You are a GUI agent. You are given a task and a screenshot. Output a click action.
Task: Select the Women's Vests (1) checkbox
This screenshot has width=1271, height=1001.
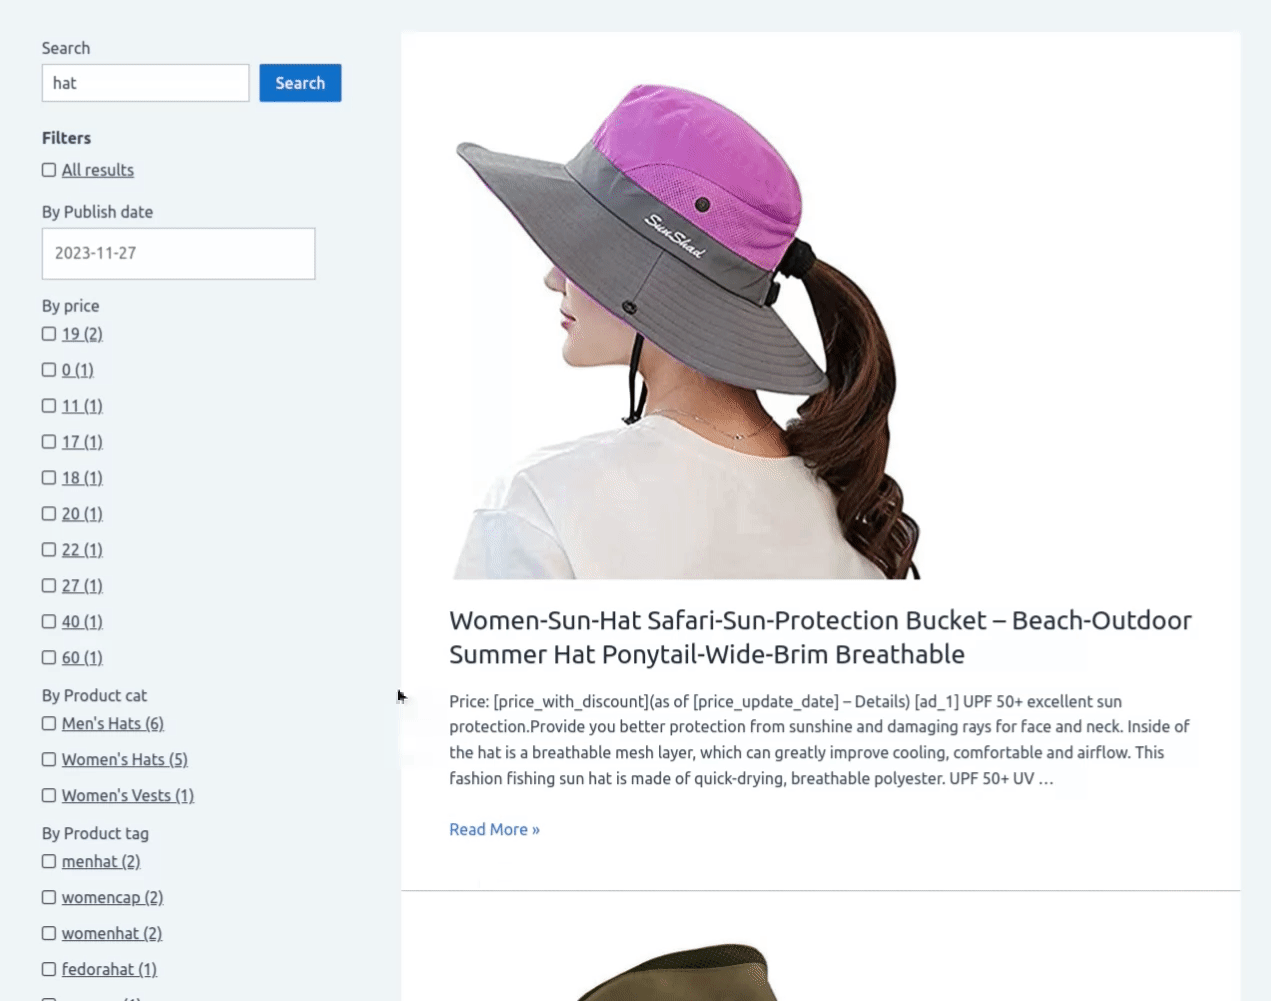(49, 796)
